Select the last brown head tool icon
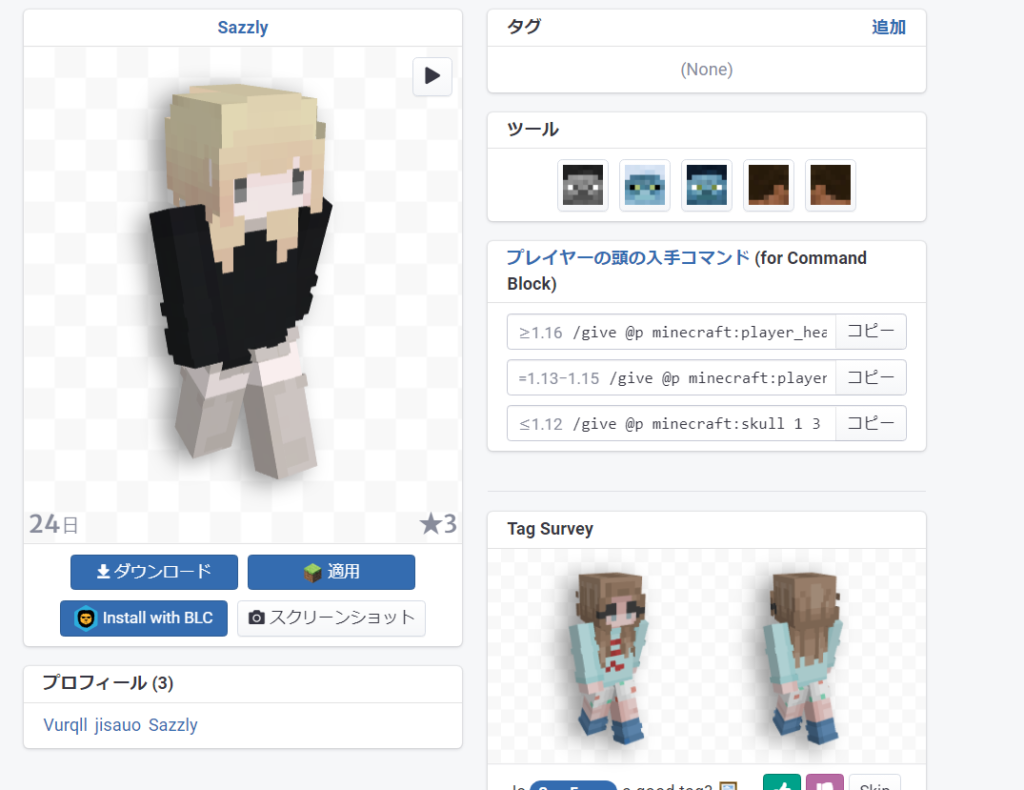This screenshot has height=790, width=1024. click(831, 185)
